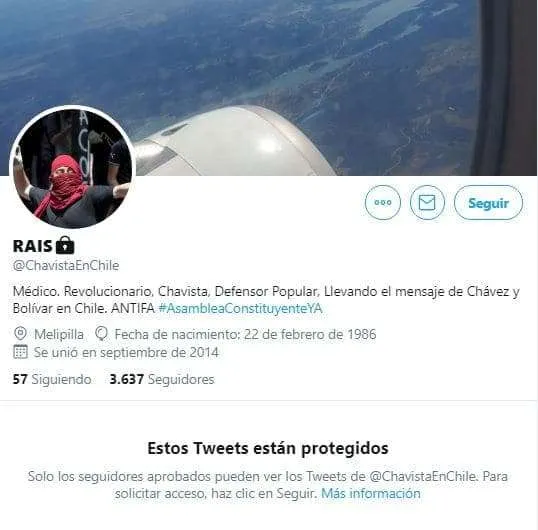Open the three-dot more options menu
The image size is (538, 530).
point(383,202)
